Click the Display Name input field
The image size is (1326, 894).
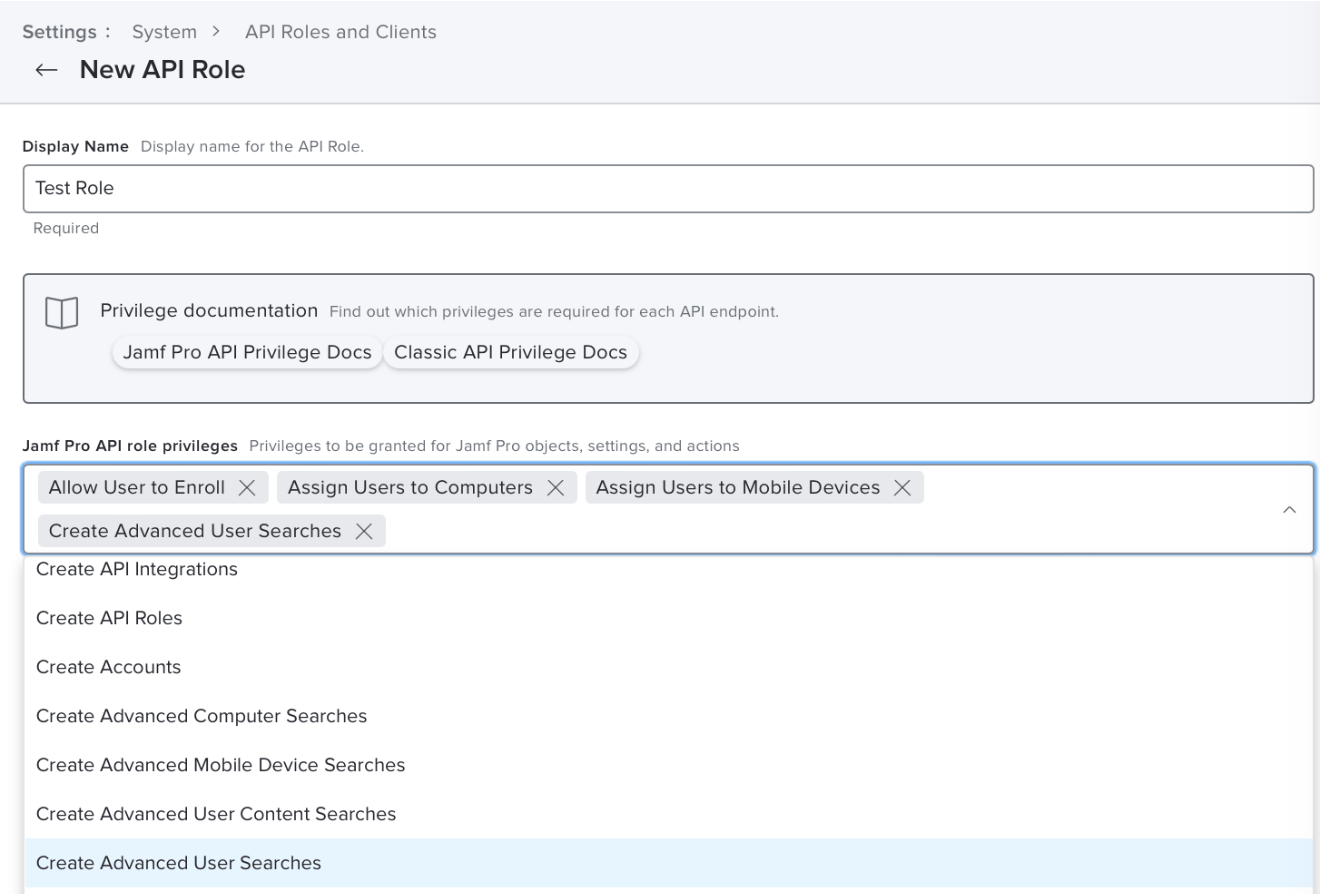pos(668,188)
